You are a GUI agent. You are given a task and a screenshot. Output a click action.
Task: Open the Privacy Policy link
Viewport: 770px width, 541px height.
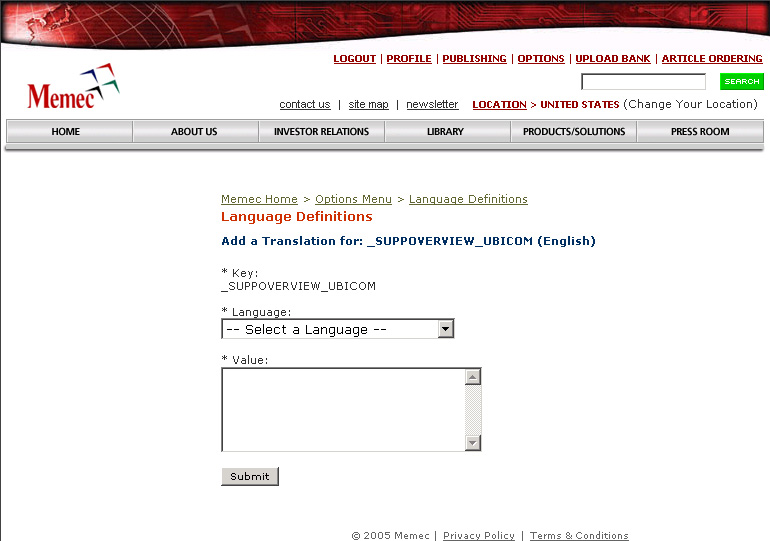479,536
